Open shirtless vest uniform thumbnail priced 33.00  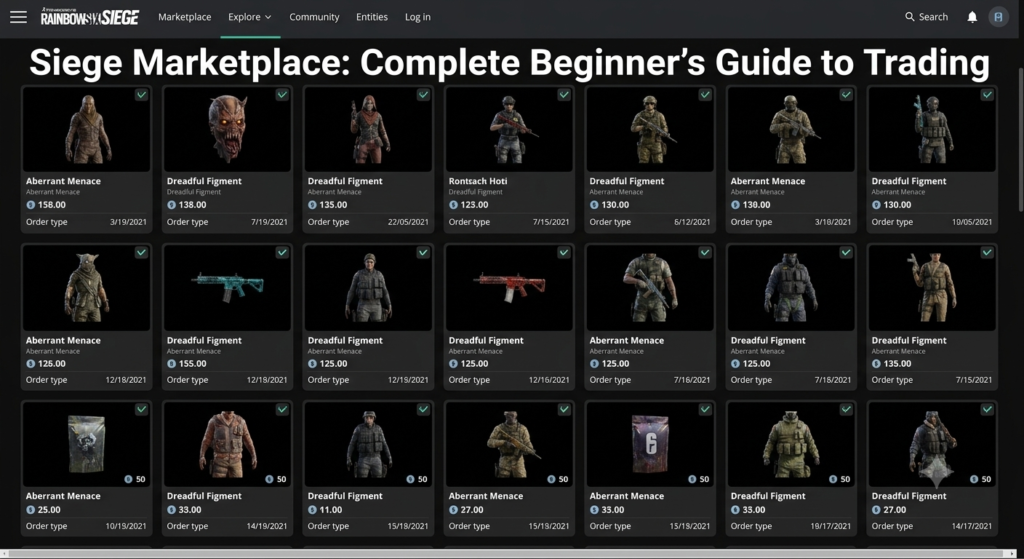pyautogui.click(x=227, y=445)
